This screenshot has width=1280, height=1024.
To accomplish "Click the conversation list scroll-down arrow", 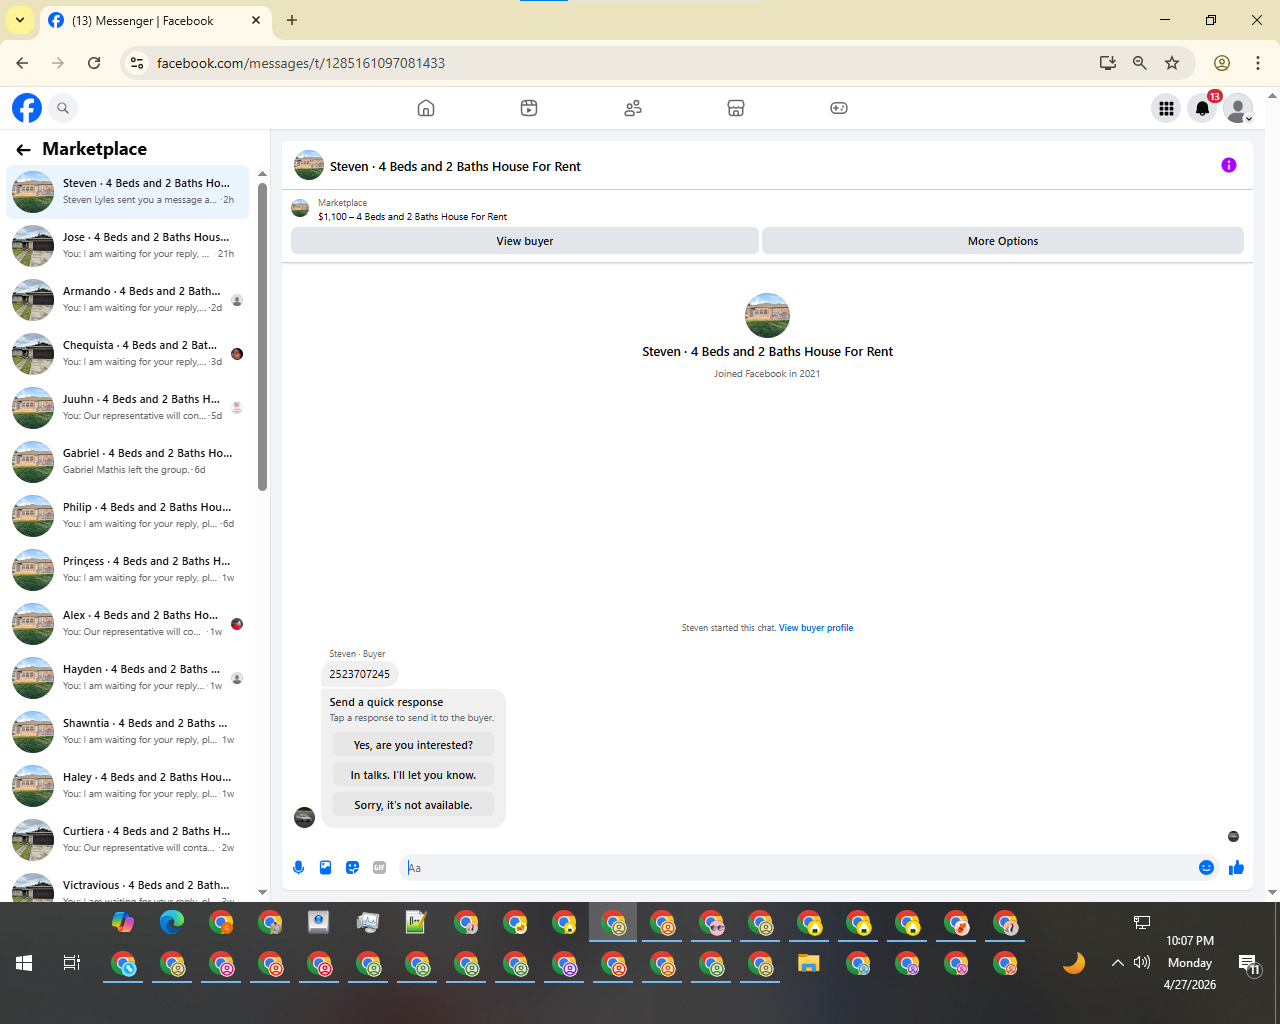I will click(262, 892).
